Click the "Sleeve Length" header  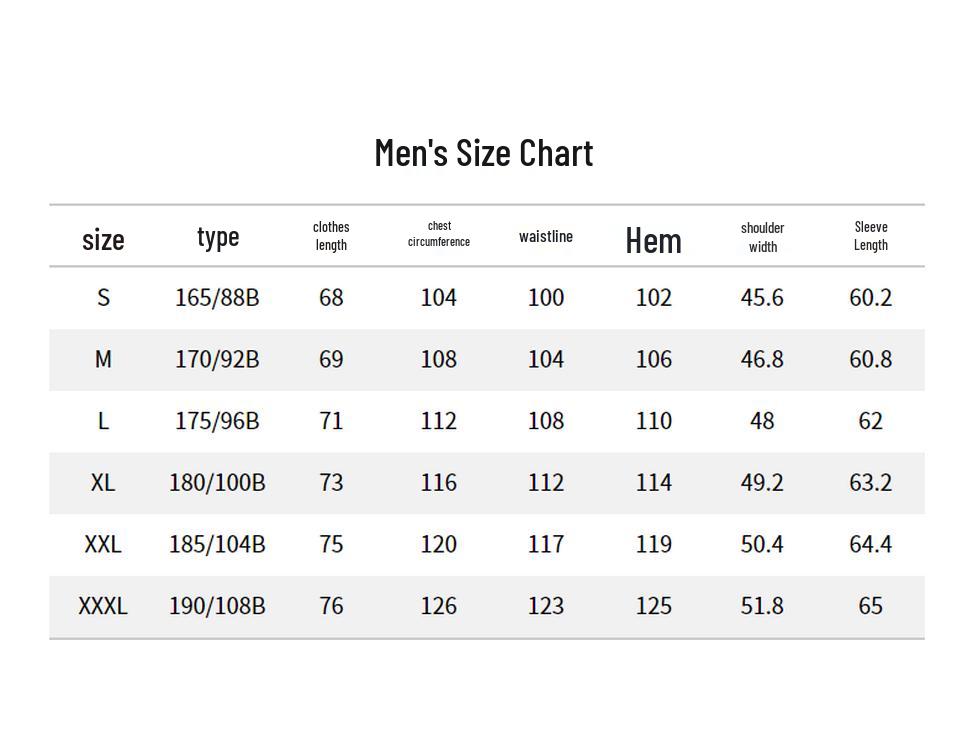click(x=870, y=236)
